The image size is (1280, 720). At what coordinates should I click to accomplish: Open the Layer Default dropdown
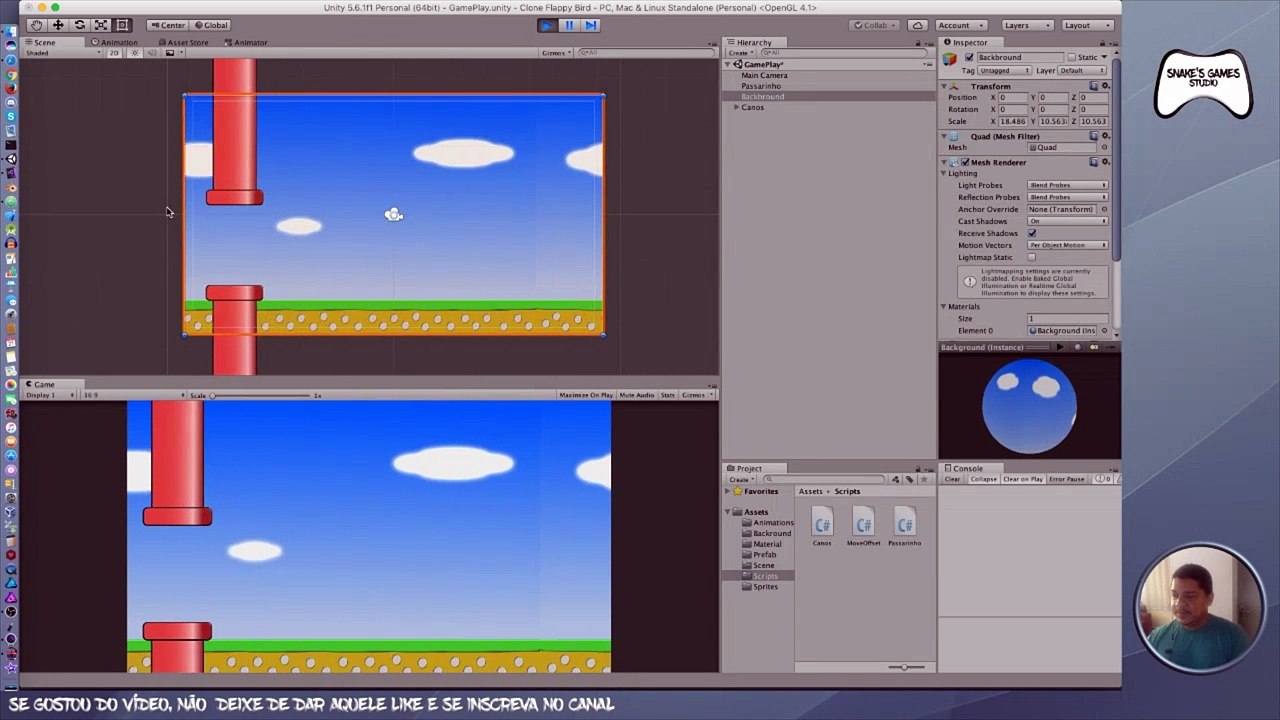[1084, 71]
